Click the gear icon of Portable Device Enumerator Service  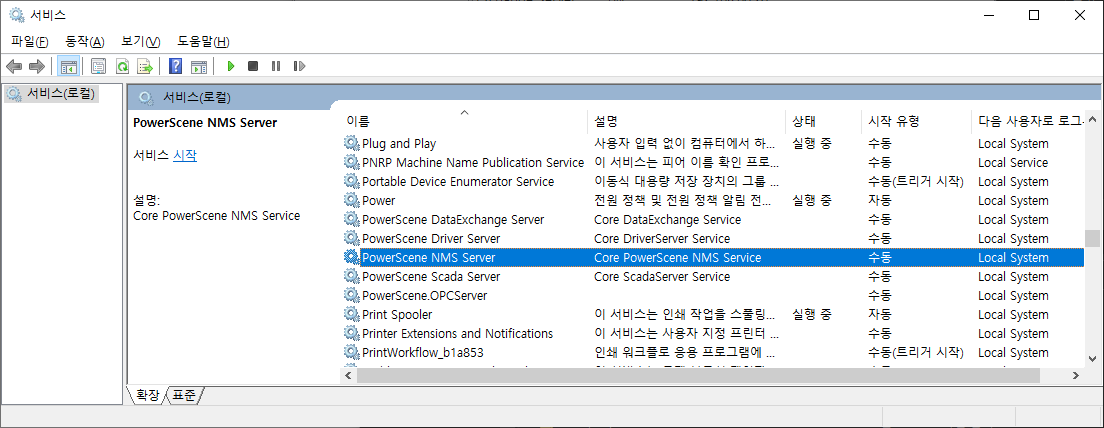pyautogui.click(x=351, y=182)
